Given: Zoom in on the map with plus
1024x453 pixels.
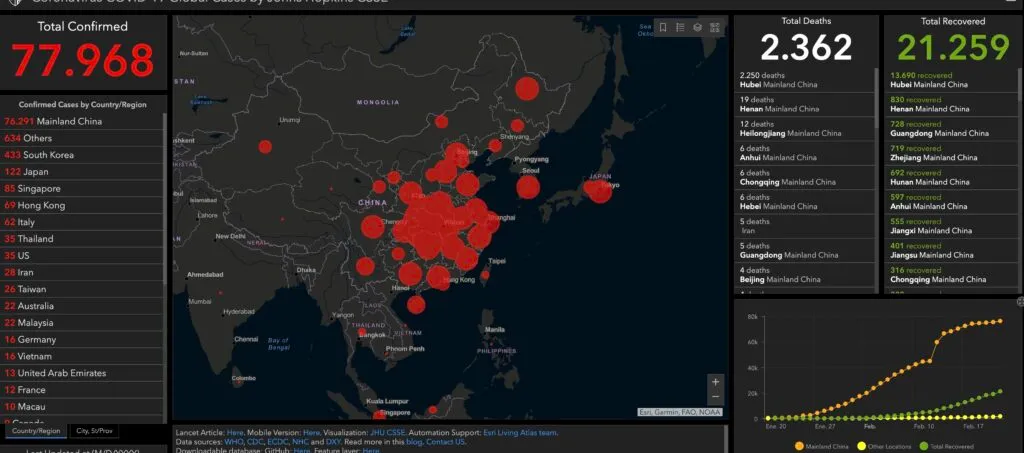Looking at the screenshot, I should (x=715, y=382).
